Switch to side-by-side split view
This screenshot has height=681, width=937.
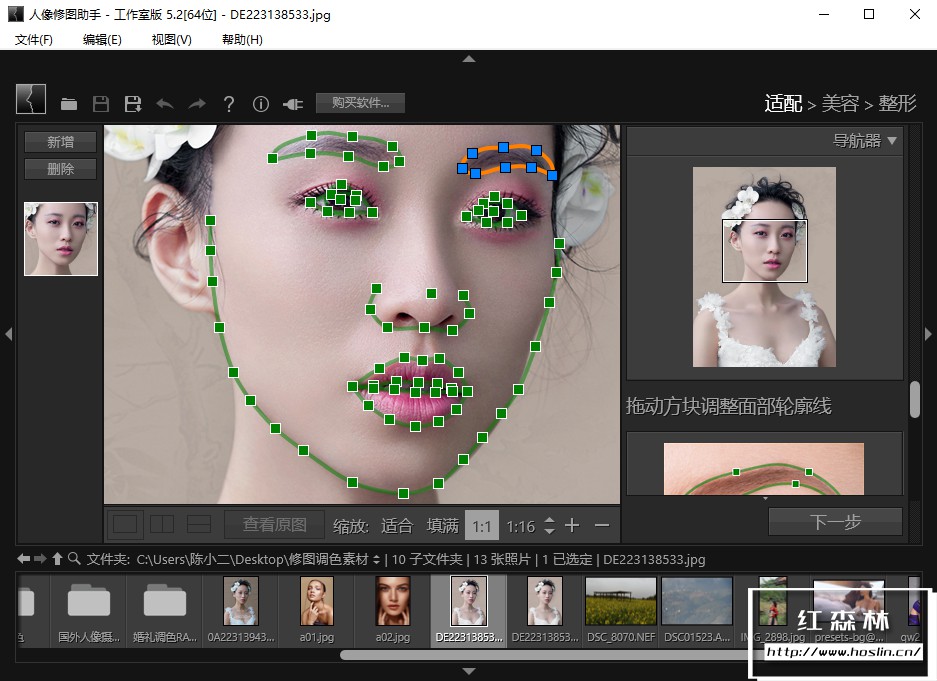point(161,524)
